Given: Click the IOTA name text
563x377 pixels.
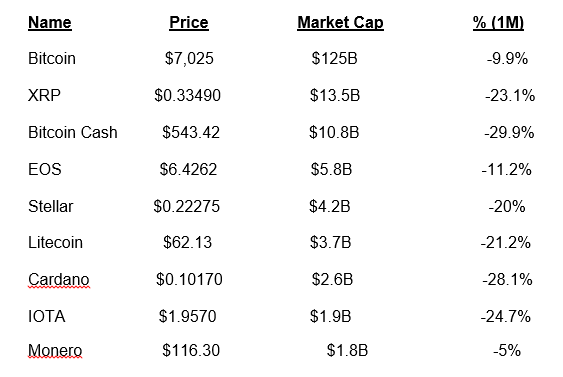Looking at the screenshot, I should 47,317.
